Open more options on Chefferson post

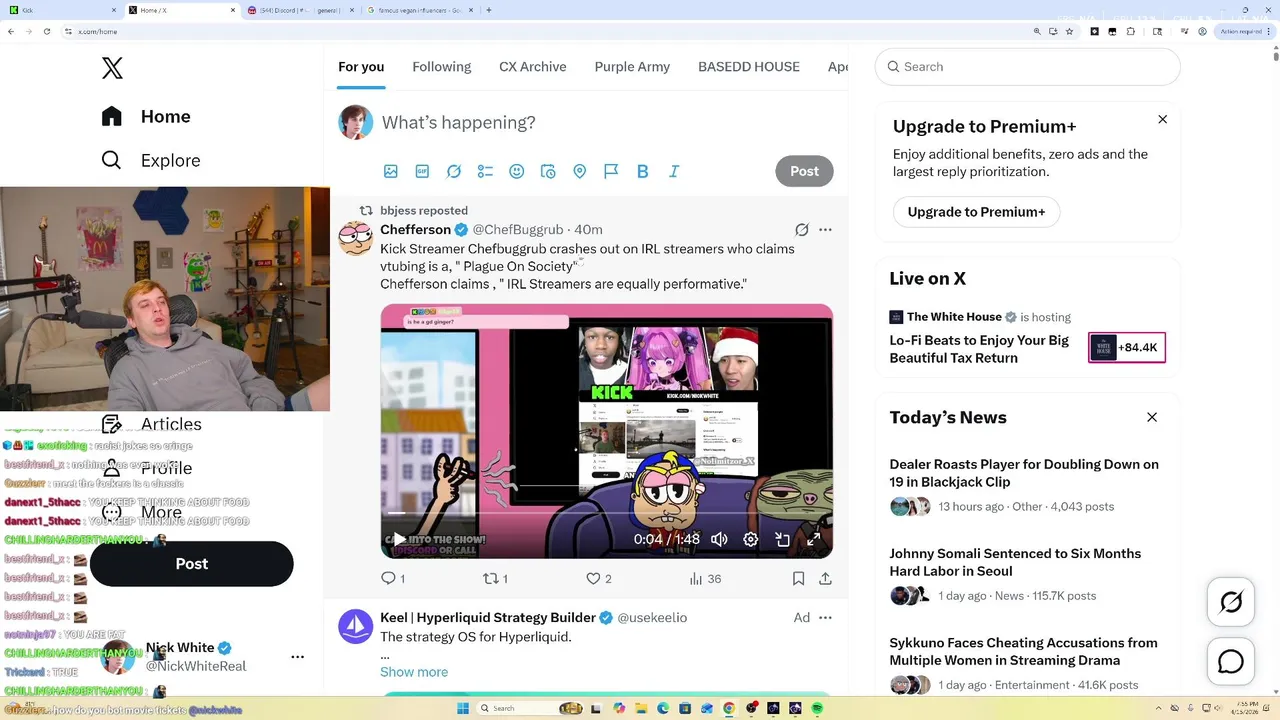coord(825,229)
